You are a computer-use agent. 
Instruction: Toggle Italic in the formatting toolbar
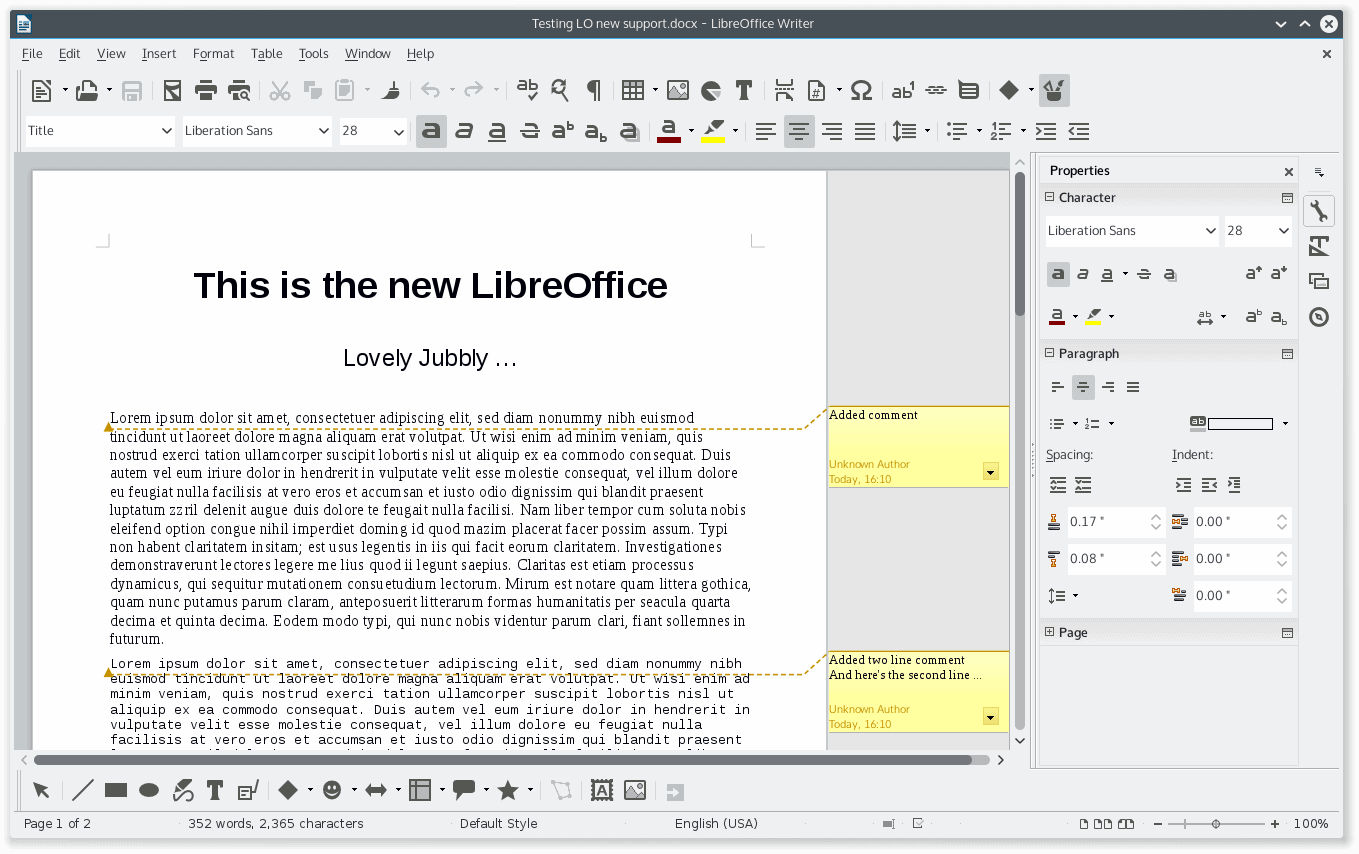click(464, 131)
